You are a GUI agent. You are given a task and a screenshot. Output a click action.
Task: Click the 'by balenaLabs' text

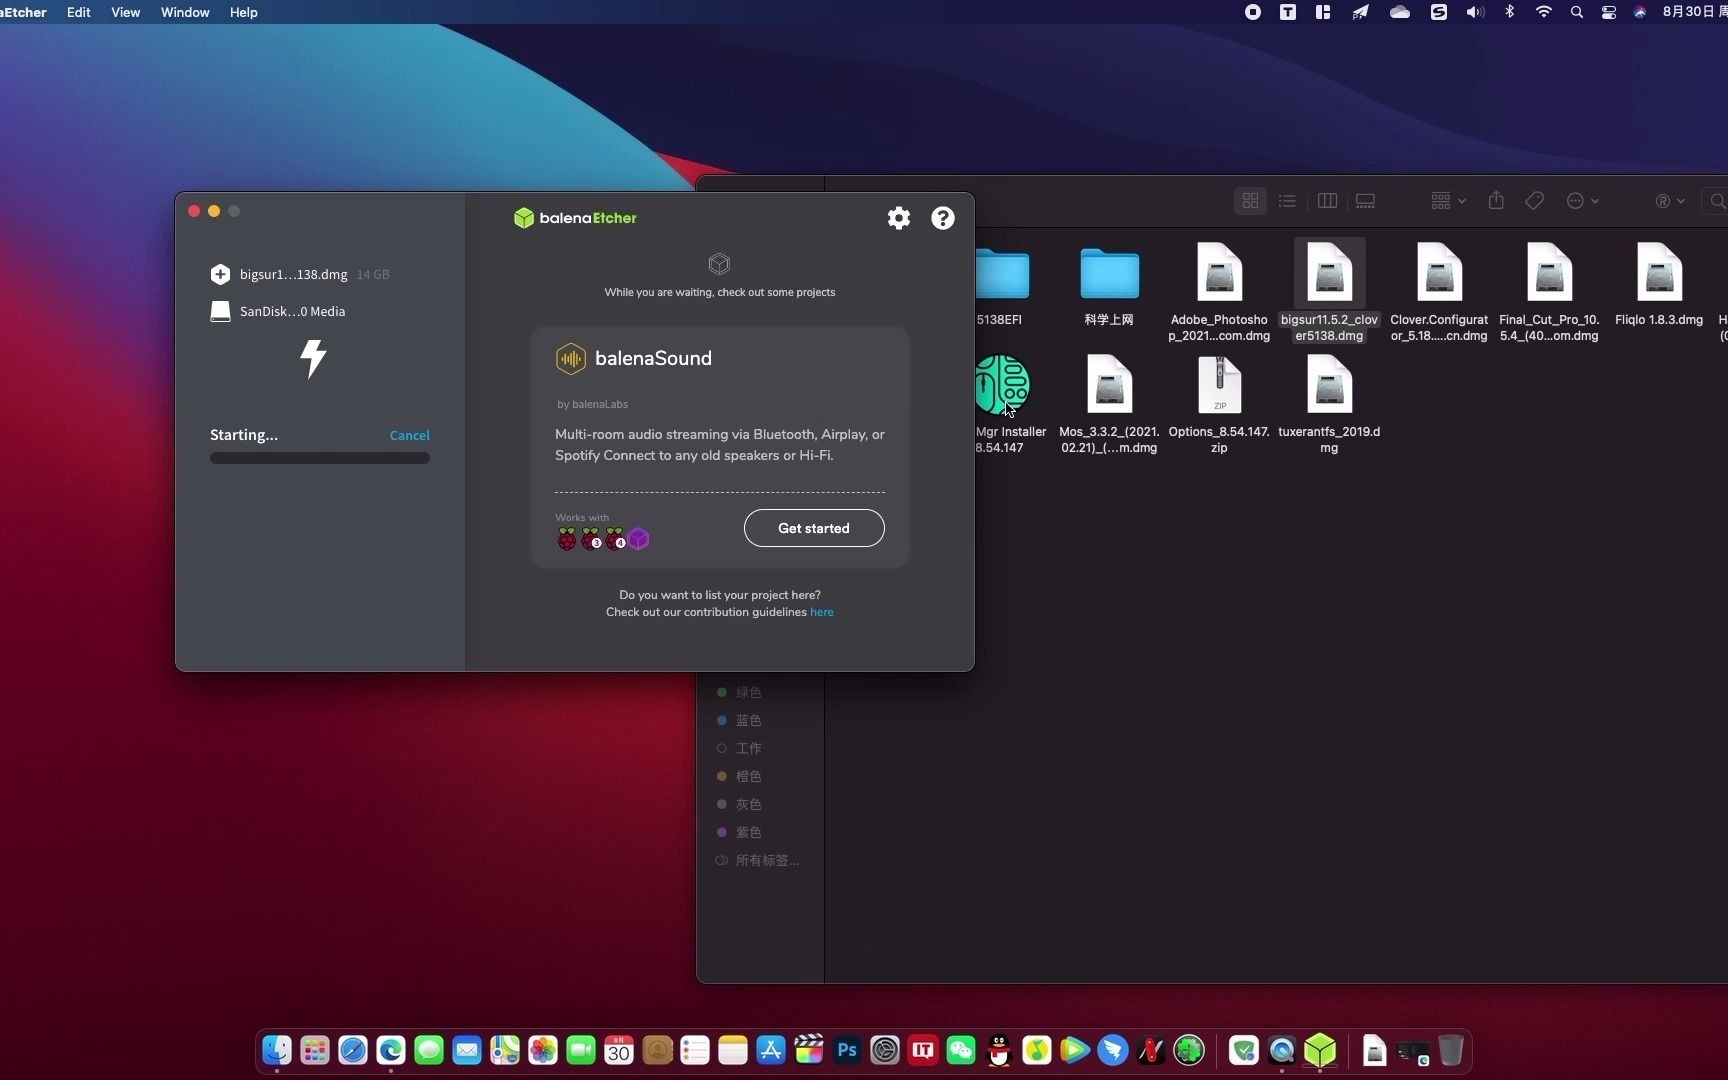pyautogui.click(x=593, y=404)
